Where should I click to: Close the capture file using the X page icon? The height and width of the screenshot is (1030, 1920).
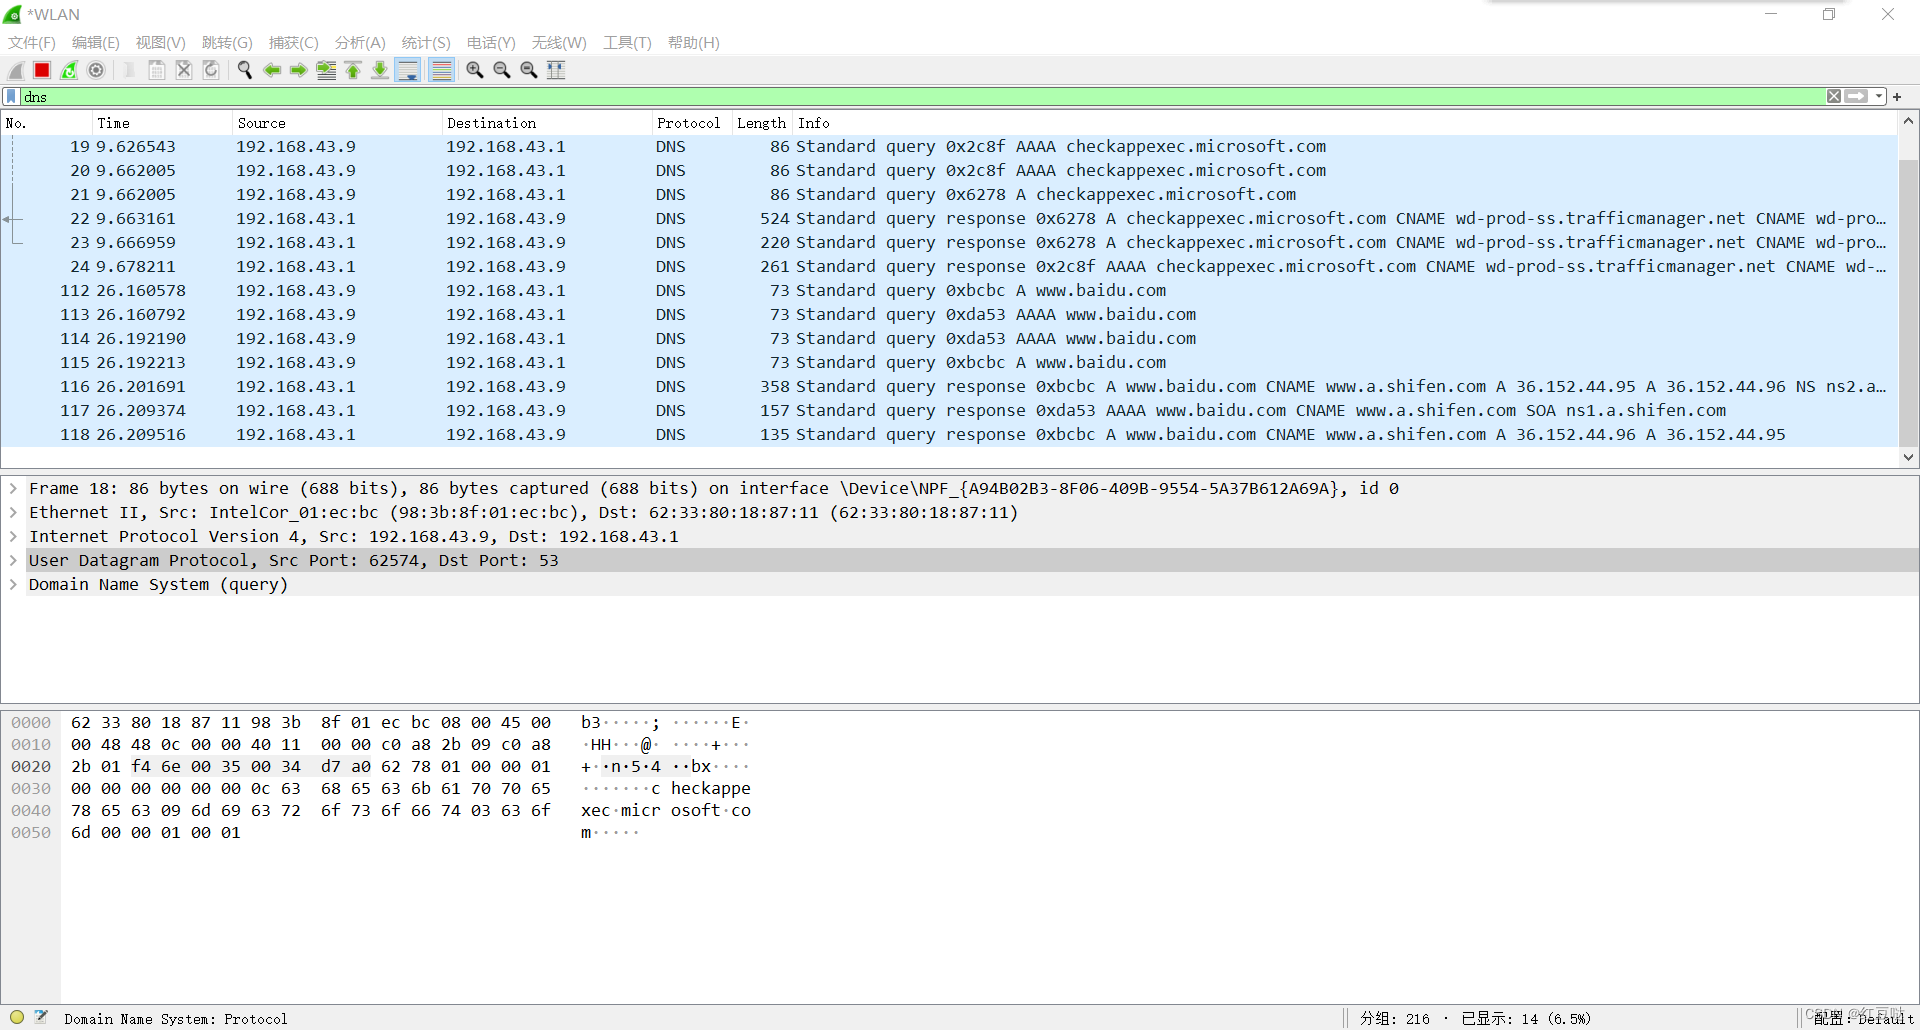coord(184,70)
